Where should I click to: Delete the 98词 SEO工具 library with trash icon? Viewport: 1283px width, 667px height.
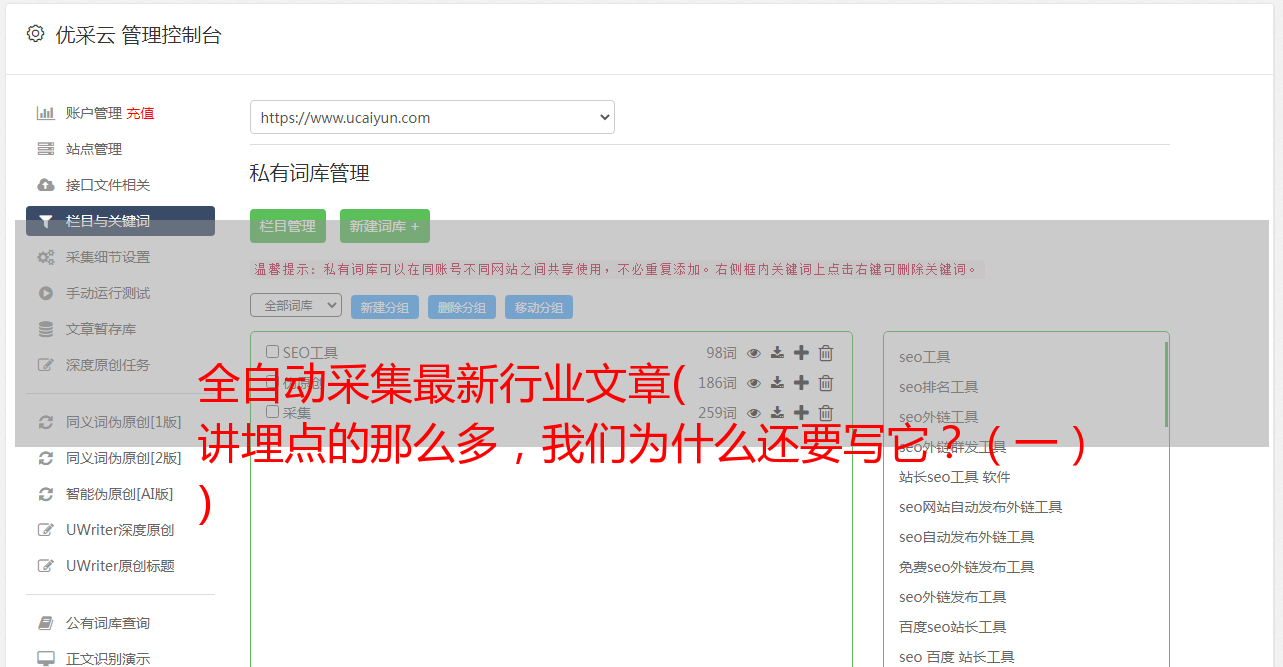point(826,353)
